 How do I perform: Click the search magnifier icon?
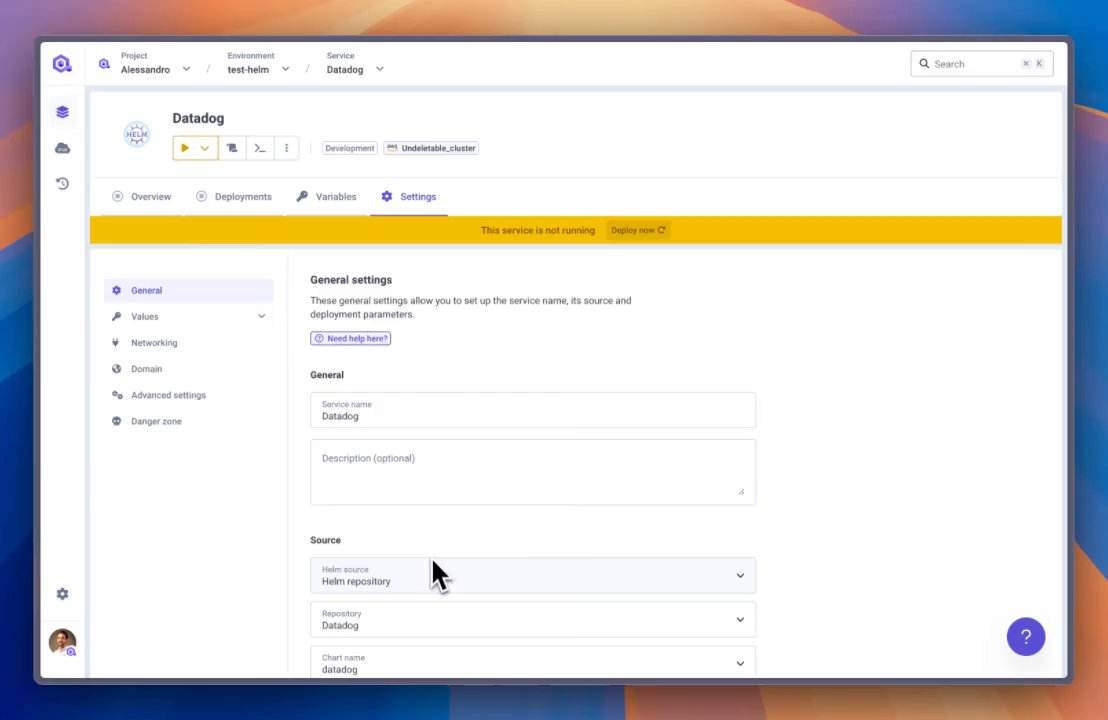[x=924, y=64]
